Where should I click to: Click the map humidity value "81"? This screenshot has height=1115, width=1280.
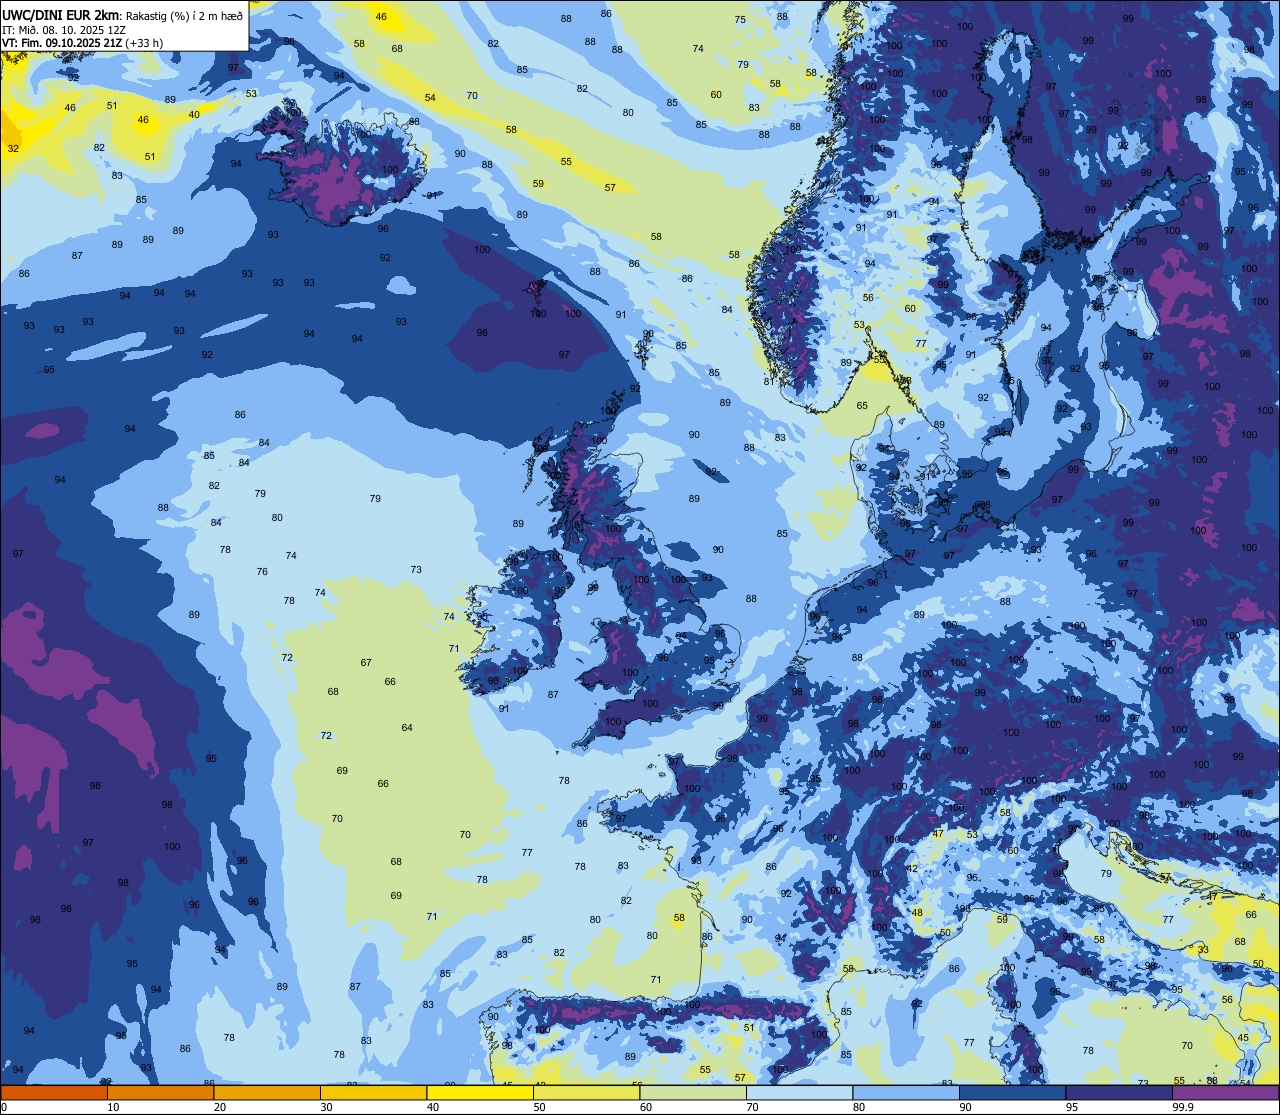point(768,381)
